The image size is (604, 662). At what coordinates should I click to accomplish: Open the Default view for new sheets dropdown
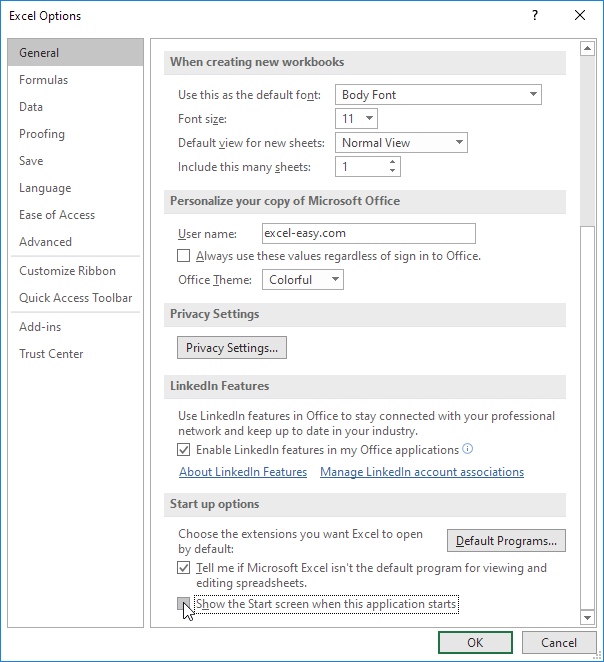[459, 143]
